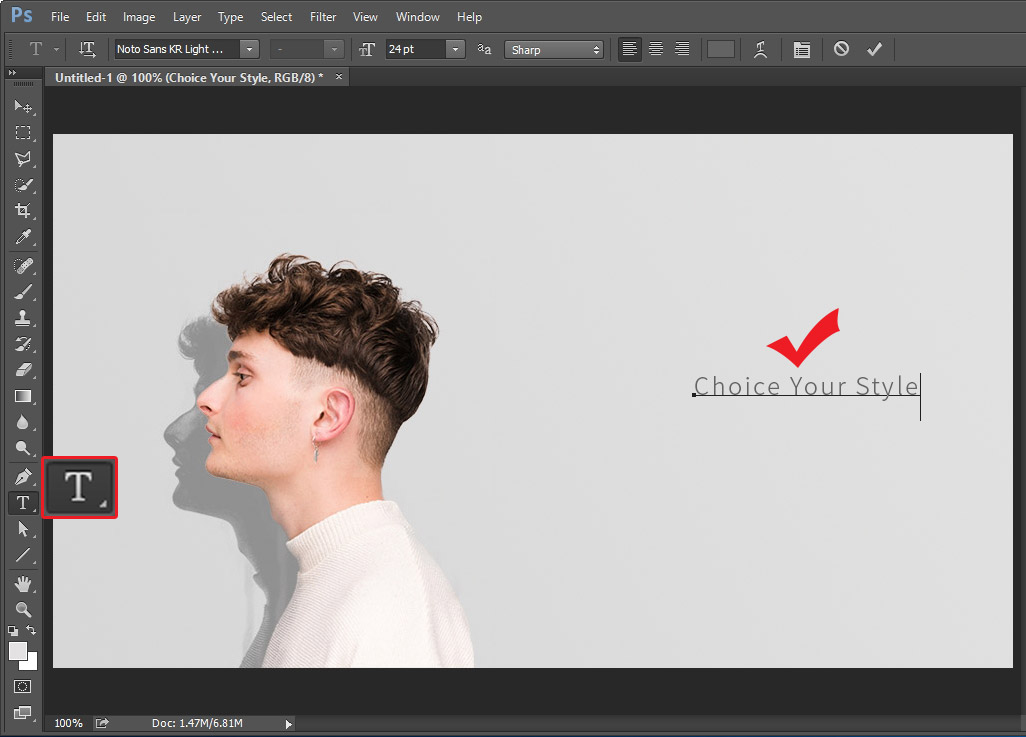Image resolution: width=1026 pixels, height=737 pixels.
Task: Change the screen mode
Action: 22,713
